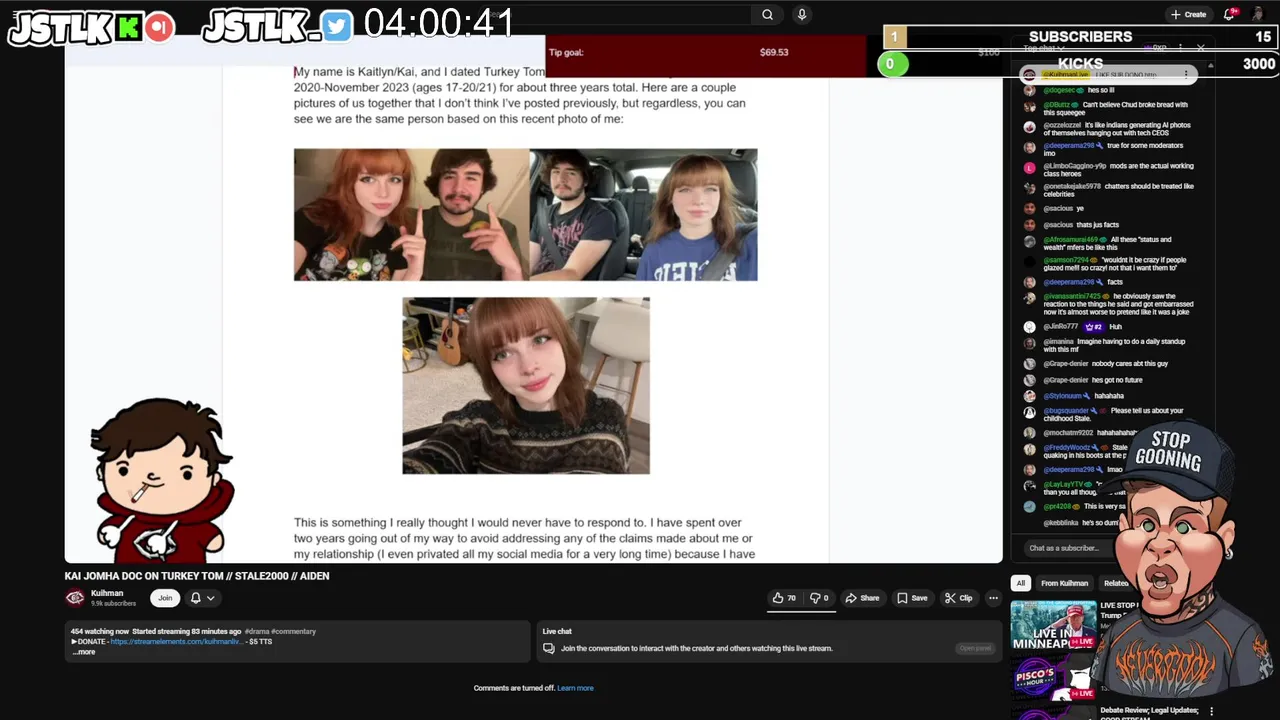Open the Kulhman channel name link
The image size is (1280, 720).
[x=107, y=593]
